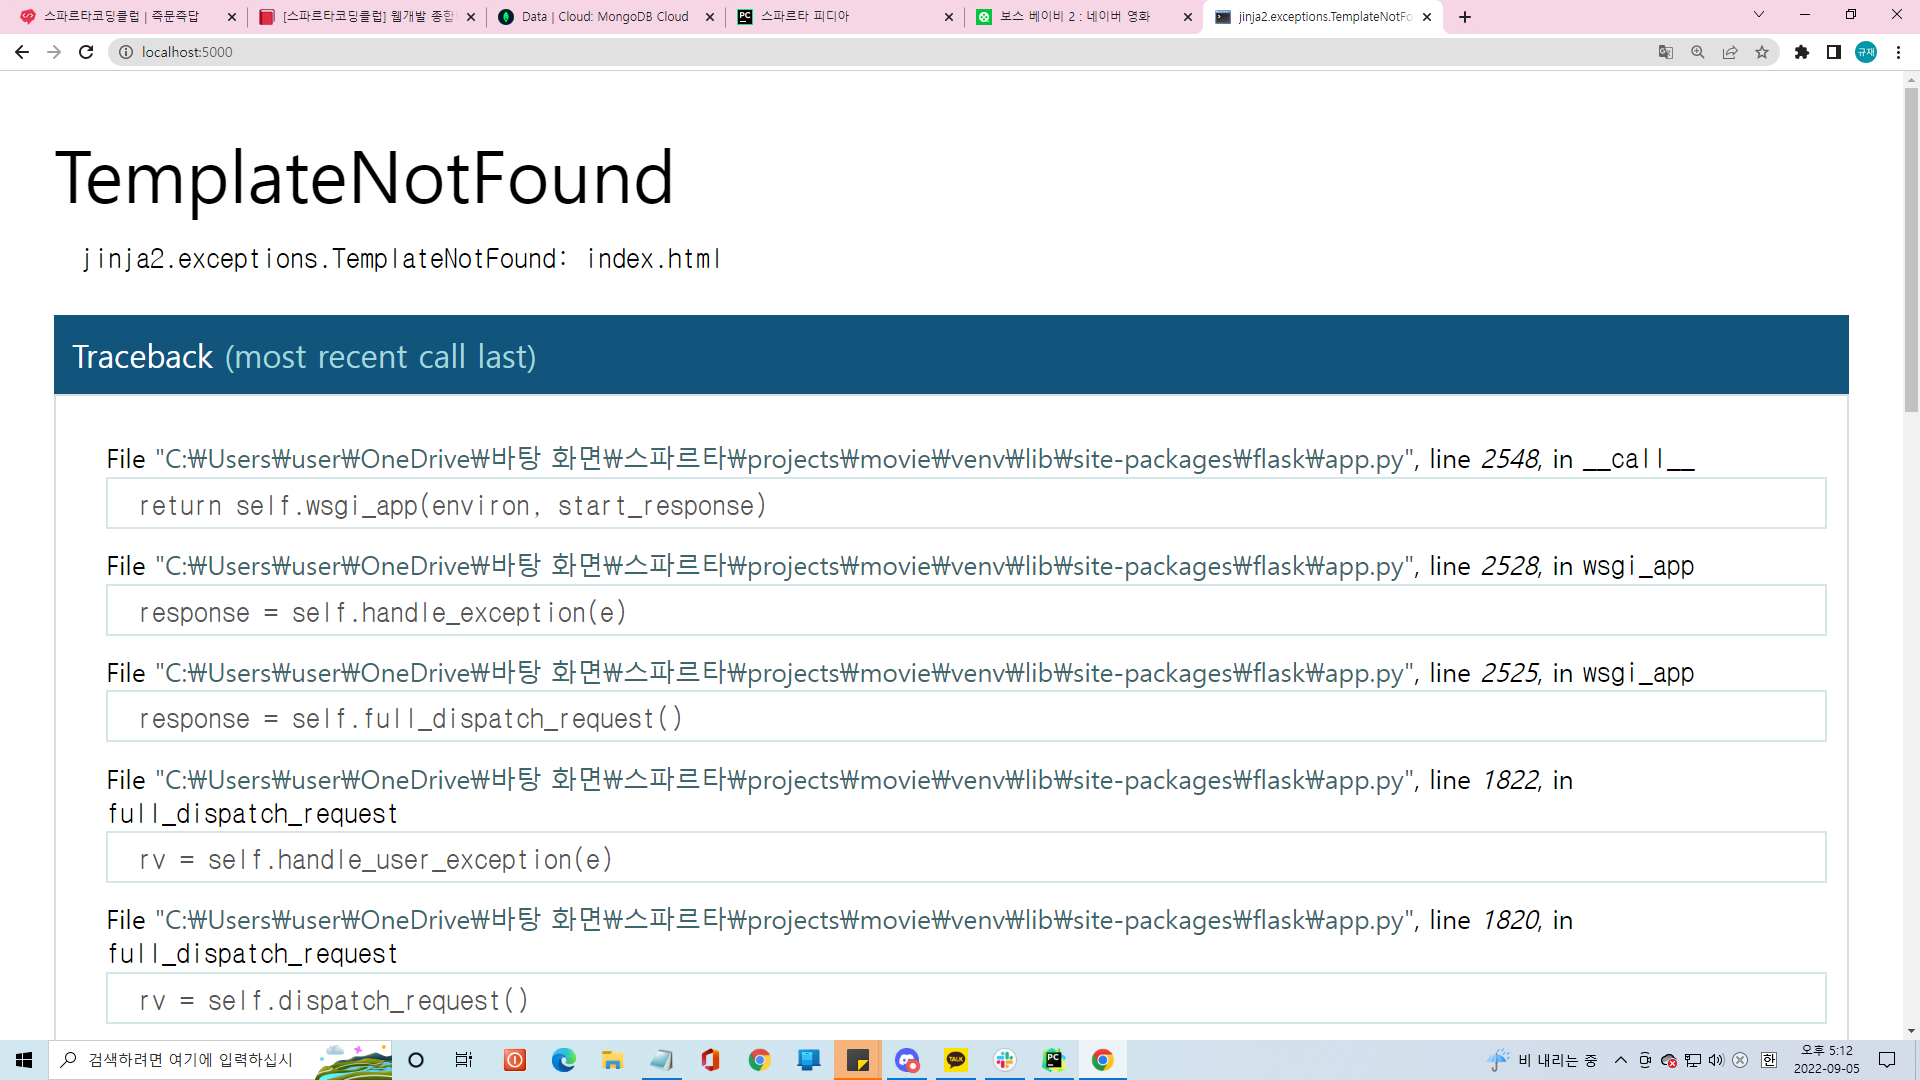The height and width of the screenshot is (1080, 1920).
Task: Open active Chrome window in taskbar
Action: (1103, 1060)
